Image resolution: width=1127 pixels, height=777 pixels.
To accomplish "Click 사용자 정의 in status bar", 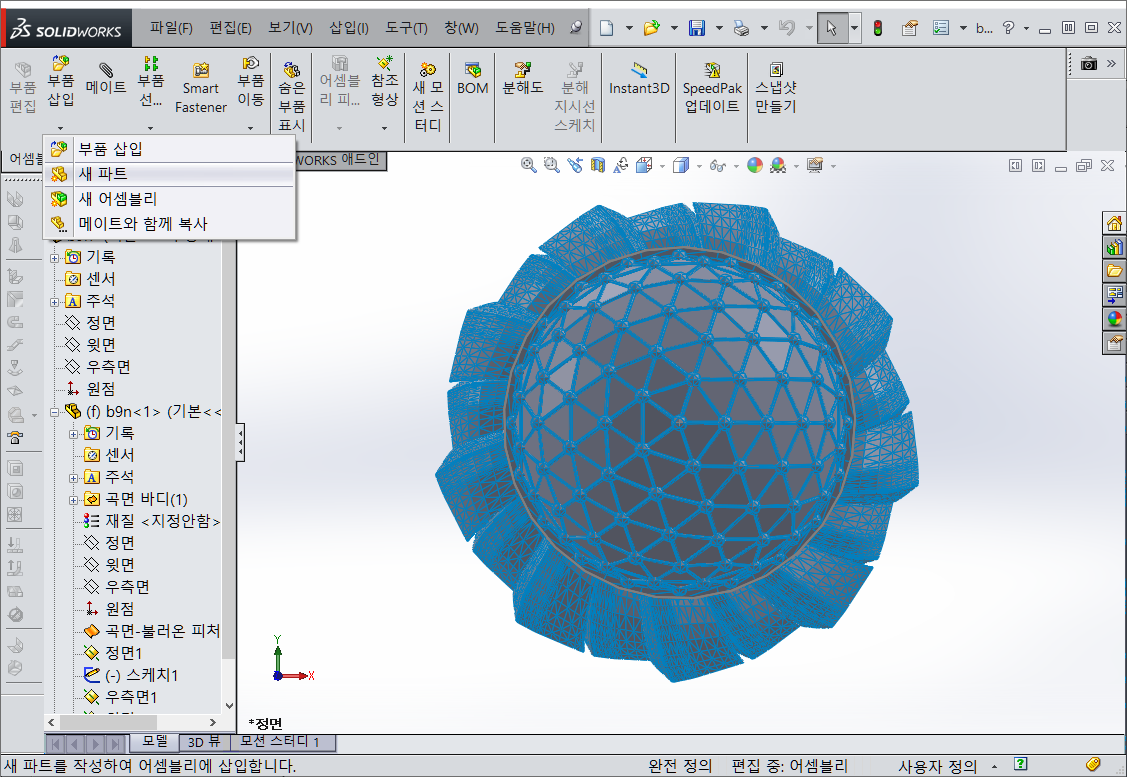I will coord(937,766).
